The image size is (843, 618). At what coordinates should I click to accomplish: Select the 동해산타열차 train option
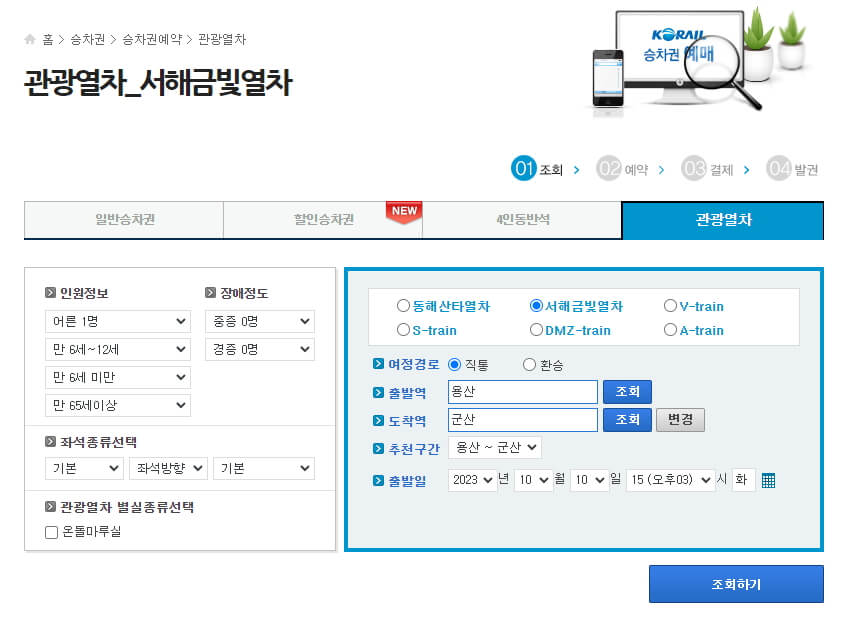coord(403,307)
